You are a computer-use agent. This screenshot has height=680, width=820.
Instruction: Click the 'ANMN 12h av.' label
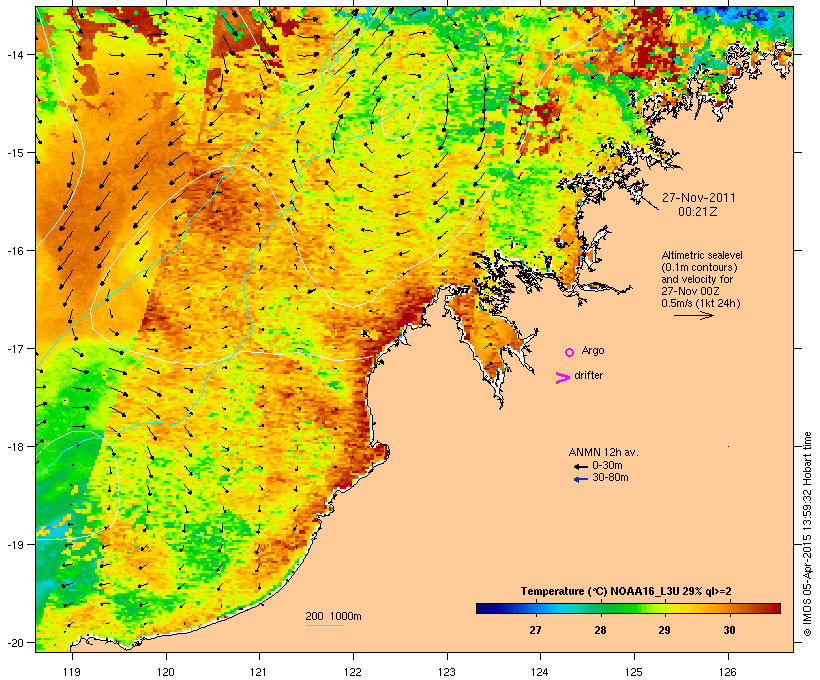point(603,452)
